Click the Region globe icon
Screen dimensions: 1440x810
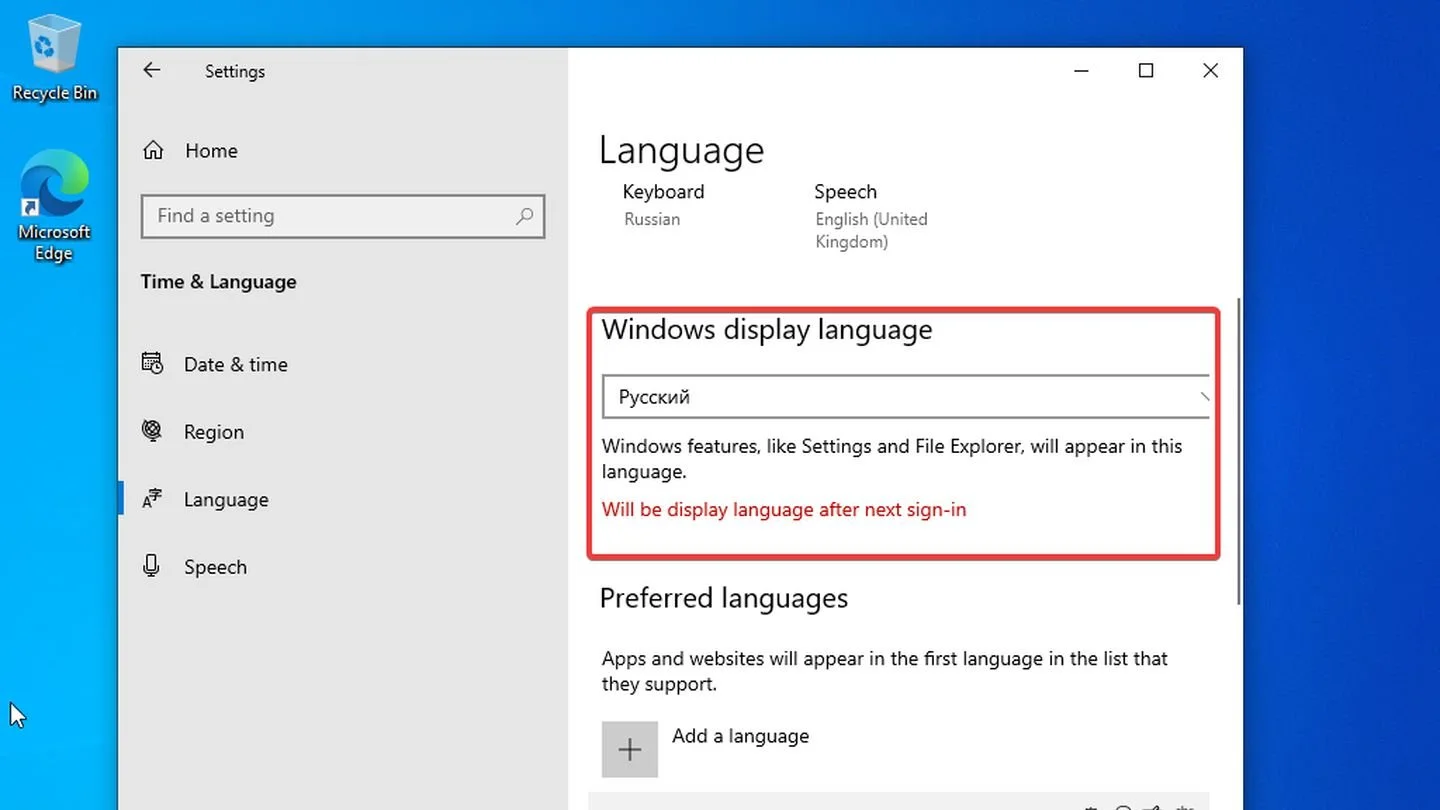click(152, 432)
